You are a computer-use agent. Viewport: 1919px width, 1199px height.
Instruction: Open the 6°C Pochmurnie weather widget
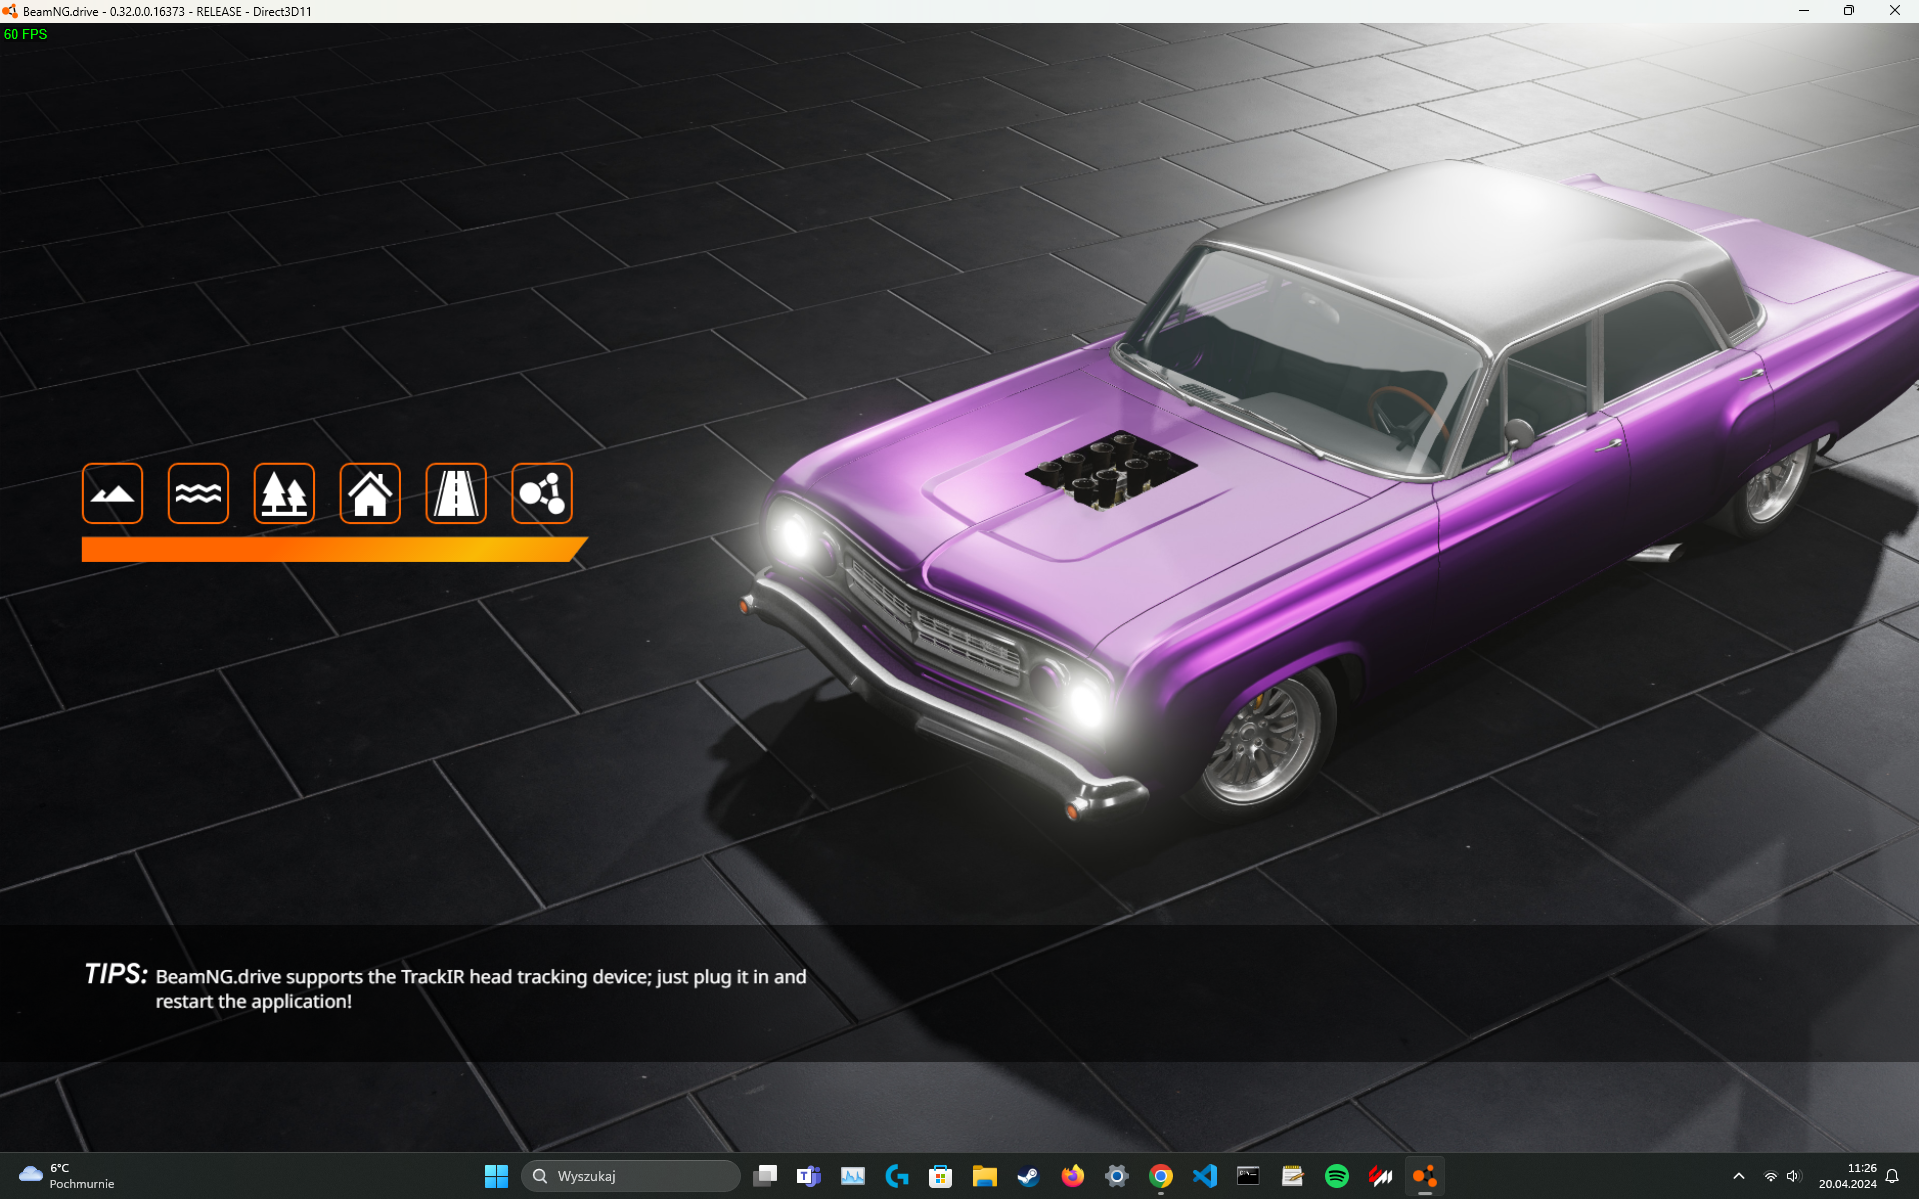pyautogui.click(x=68, y=1176)
